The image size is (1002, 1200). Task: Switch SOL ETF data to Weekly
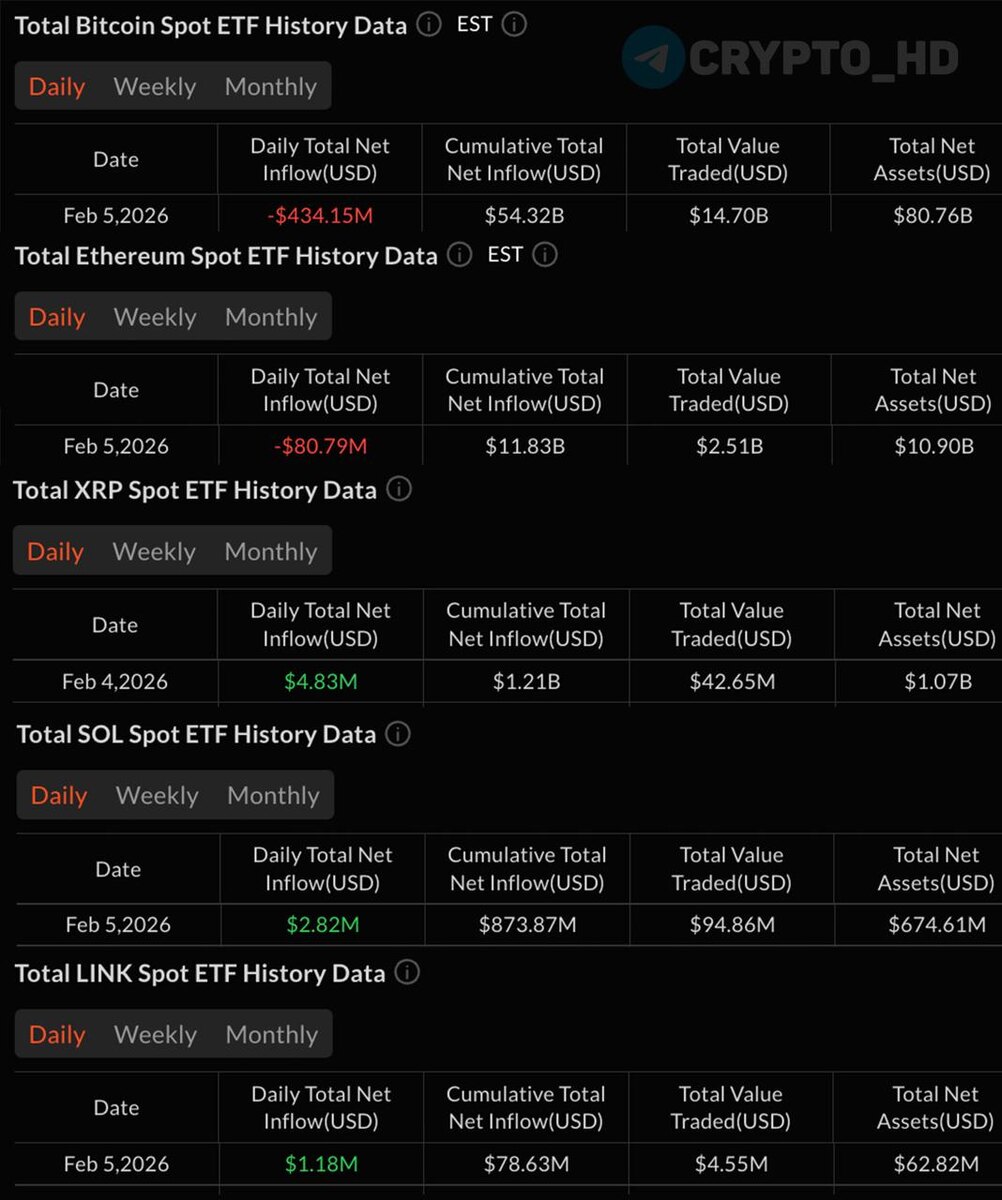tap(157, 795)
